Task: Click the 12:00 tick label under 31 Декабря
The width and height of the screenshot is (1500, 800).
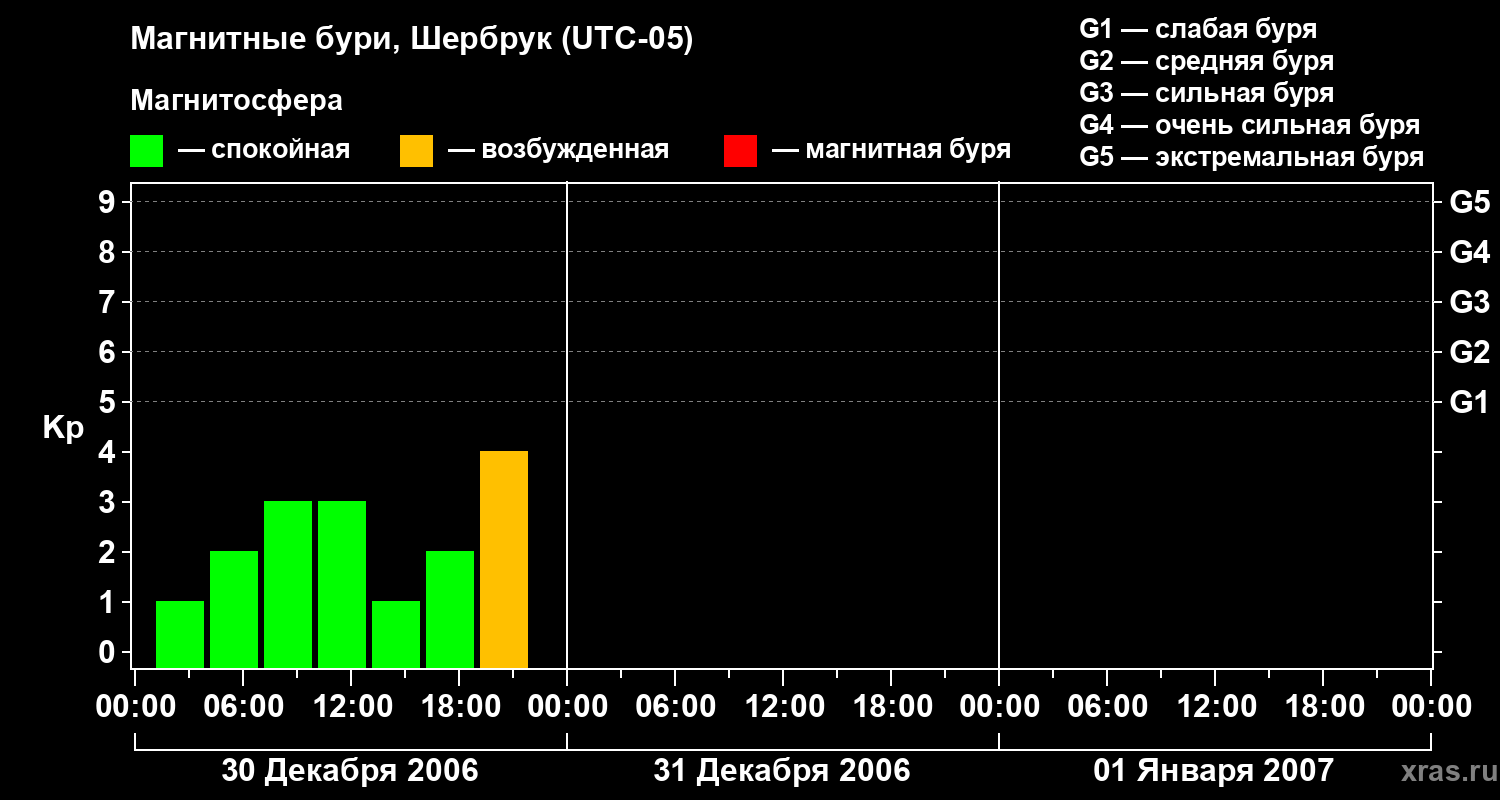Action: [x=783, y=707]
